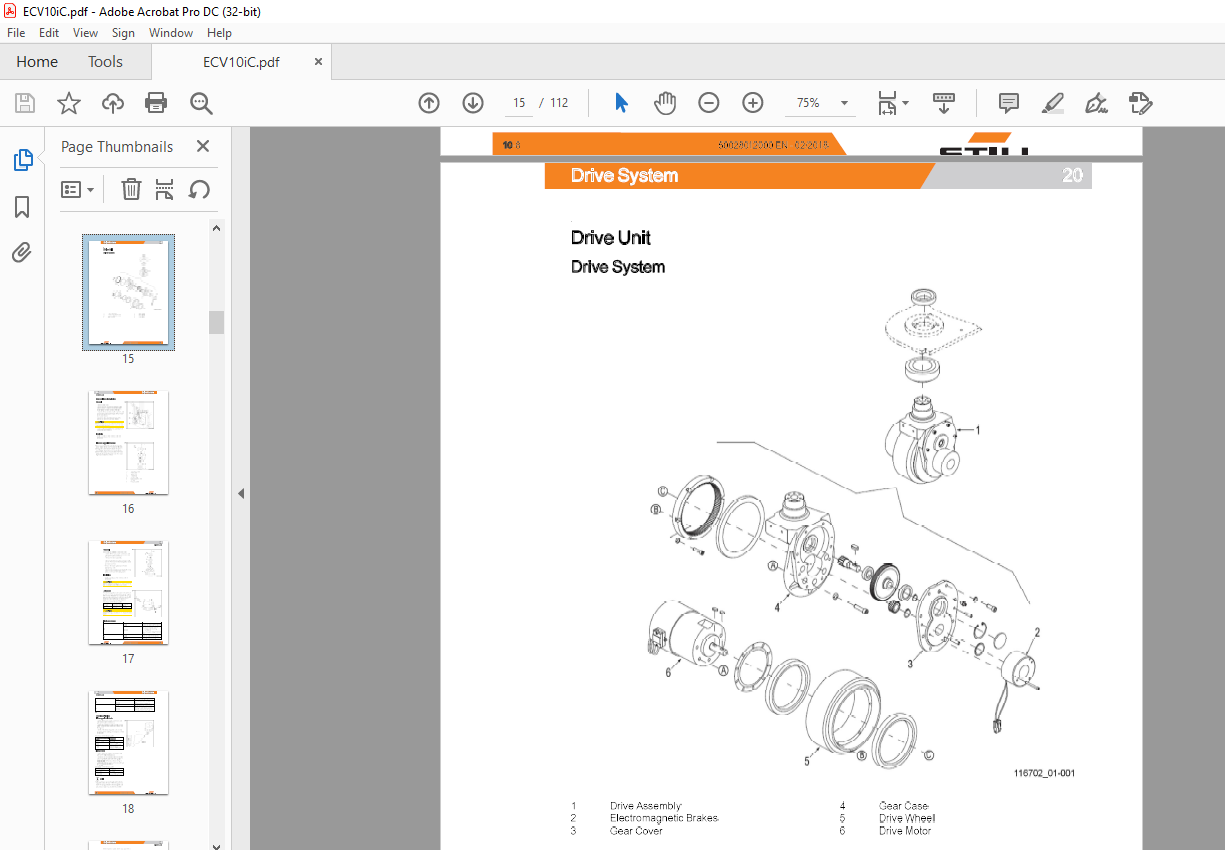The height and width of the screenshot is (850, 1225).
Task: Select page 16 thumbnail
Action: click(128, 443)
